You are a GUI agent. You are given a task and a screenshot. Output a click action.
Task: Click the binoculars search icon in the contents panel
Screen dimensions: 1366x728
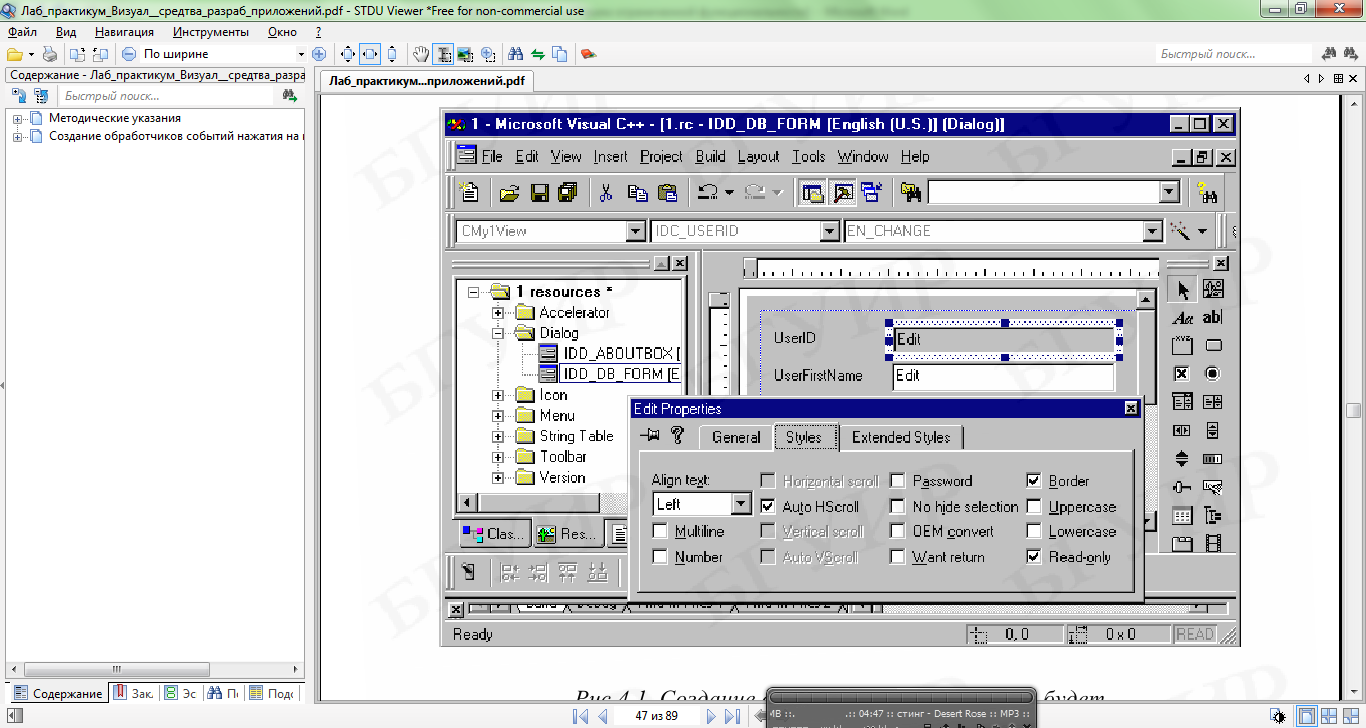click(289, 96)
